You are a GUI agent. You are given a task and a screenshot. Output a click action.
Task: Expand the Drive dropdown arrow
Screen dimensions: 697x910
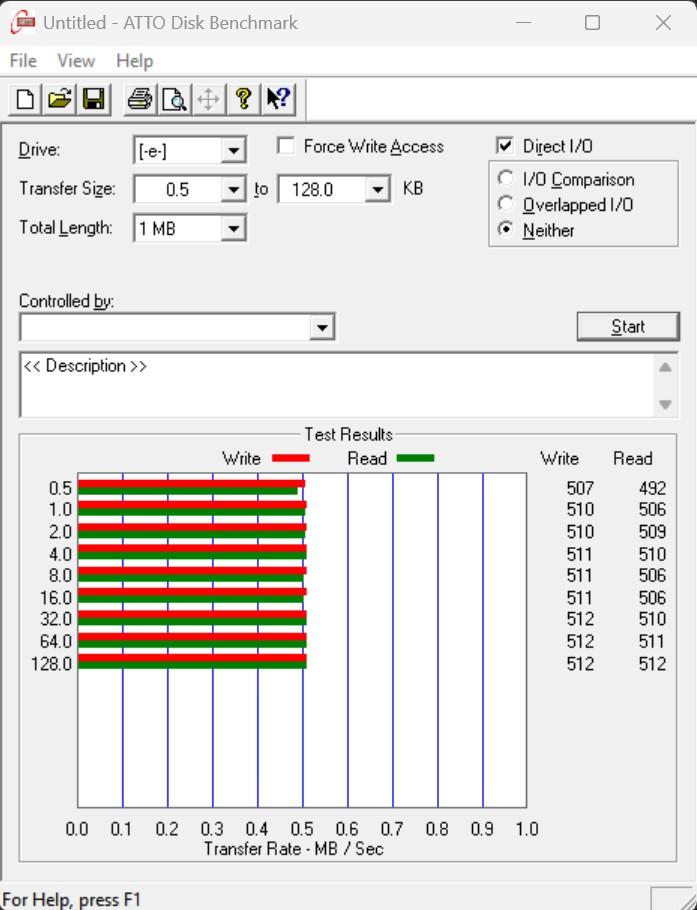pos(233,151)
